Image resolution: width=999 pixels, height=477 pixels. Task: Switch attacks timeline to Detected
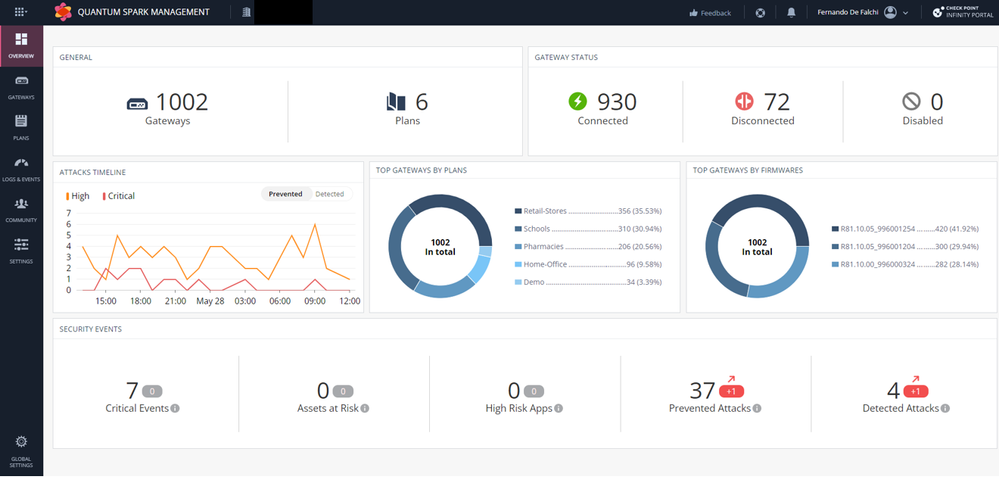tap(329, 194)
